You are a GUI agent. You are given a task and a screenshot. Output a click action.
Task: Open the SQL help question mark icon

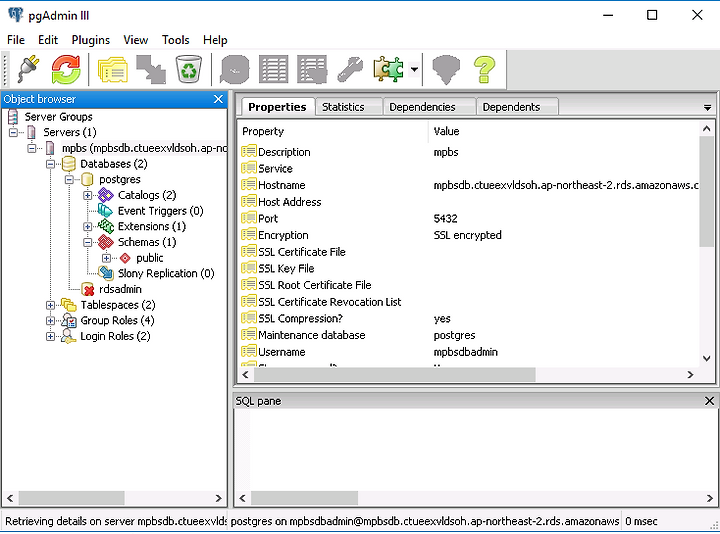(x=484, y=69)
